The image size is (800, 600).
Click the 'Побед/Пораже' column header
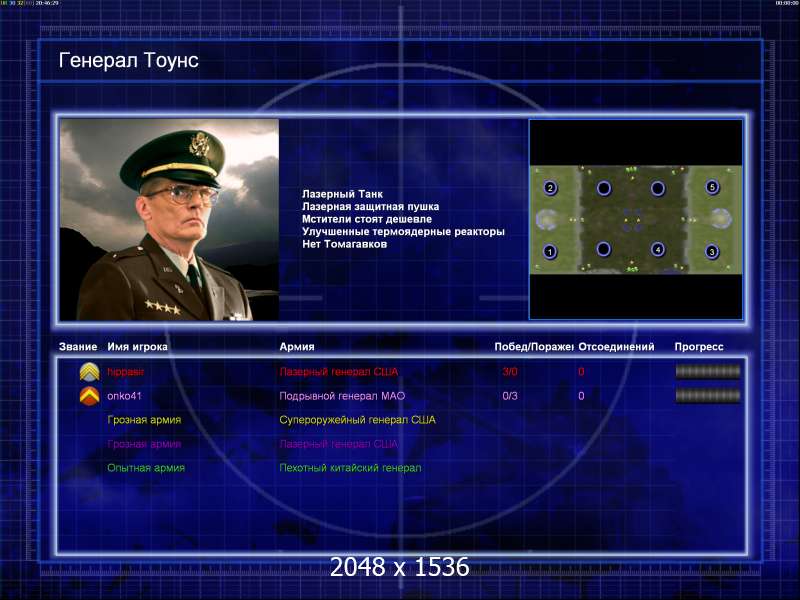(x=534, y=347)
